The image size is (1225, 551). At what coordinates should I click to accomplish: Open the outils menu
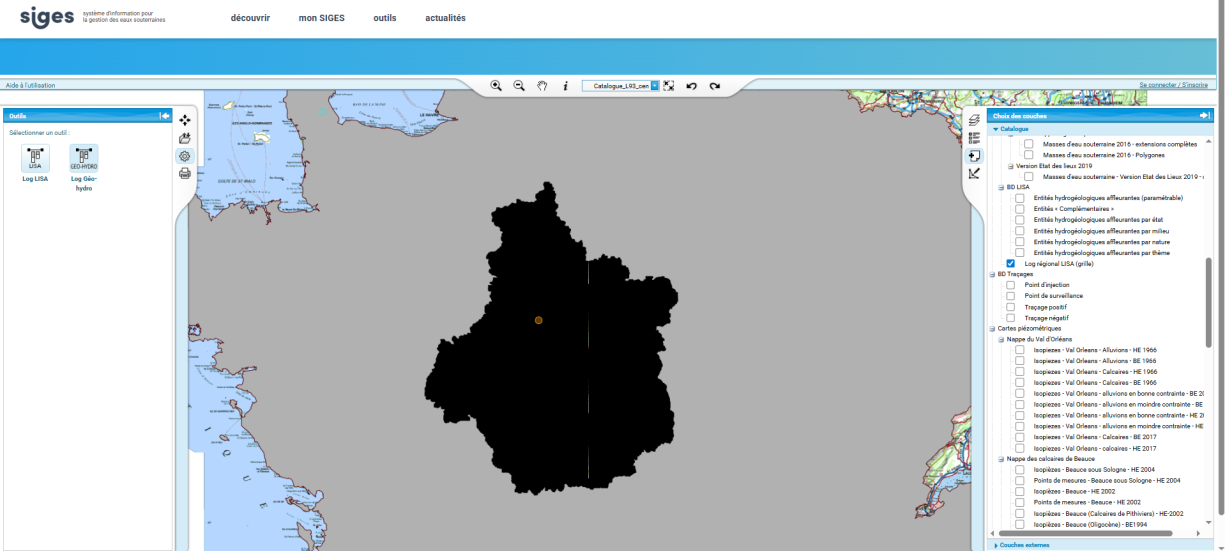point(385,18)
